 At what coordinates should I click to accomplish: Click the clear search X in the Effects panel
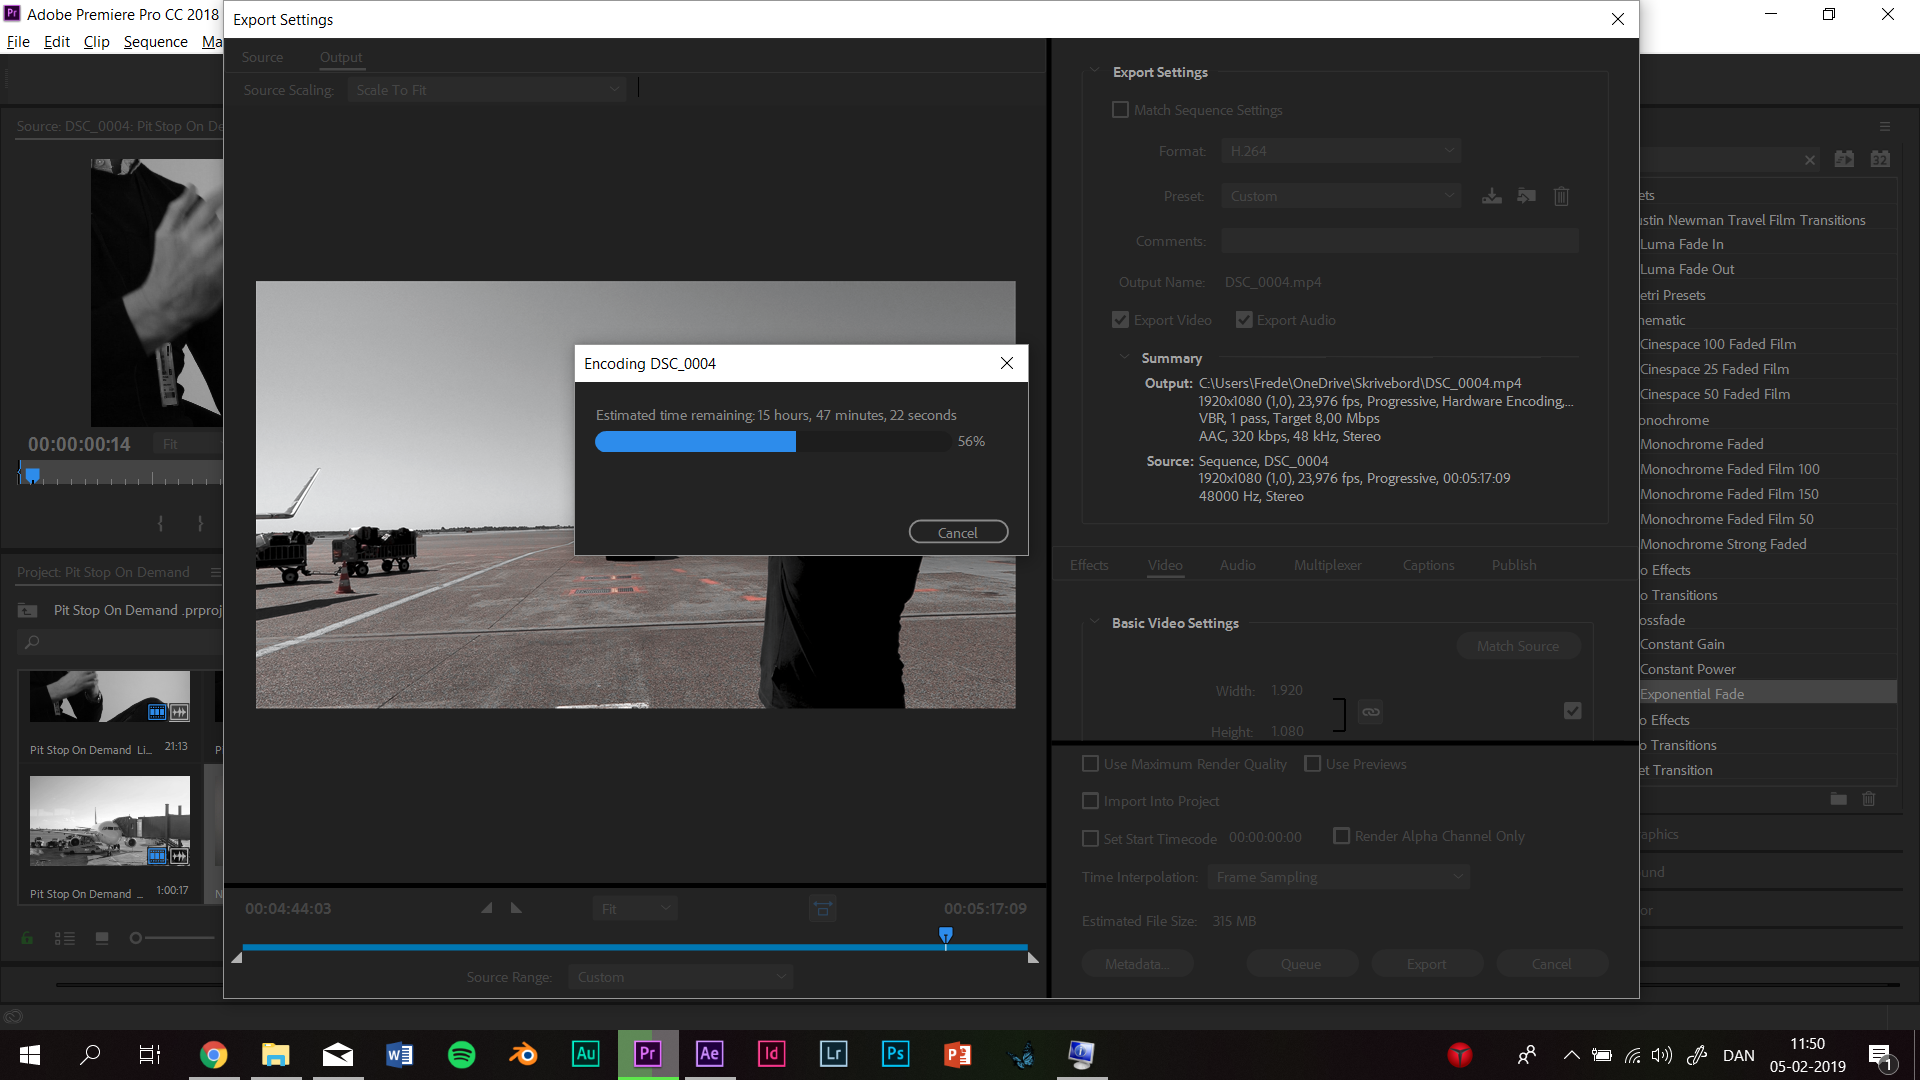click(1810, 160)
